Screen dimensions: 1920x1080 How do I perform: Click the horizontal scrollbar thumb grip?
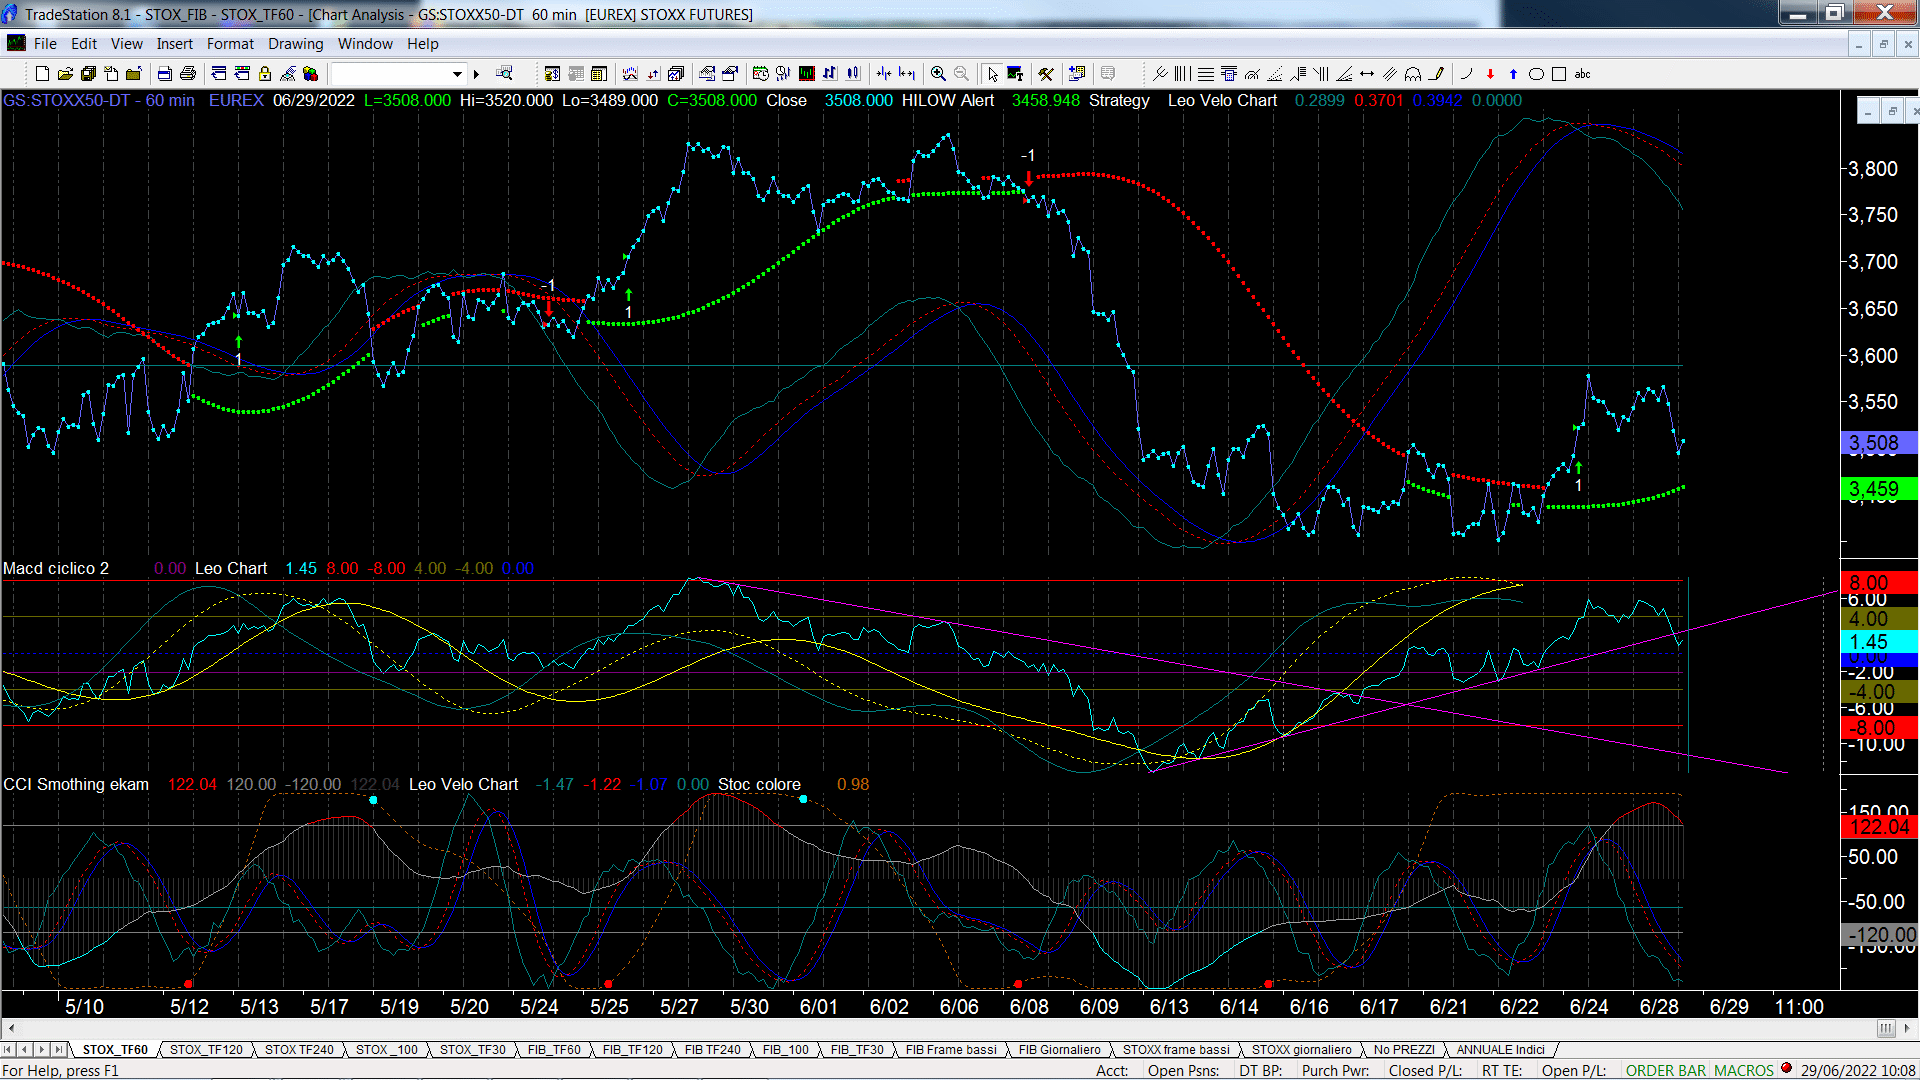pos(1885,1028)
